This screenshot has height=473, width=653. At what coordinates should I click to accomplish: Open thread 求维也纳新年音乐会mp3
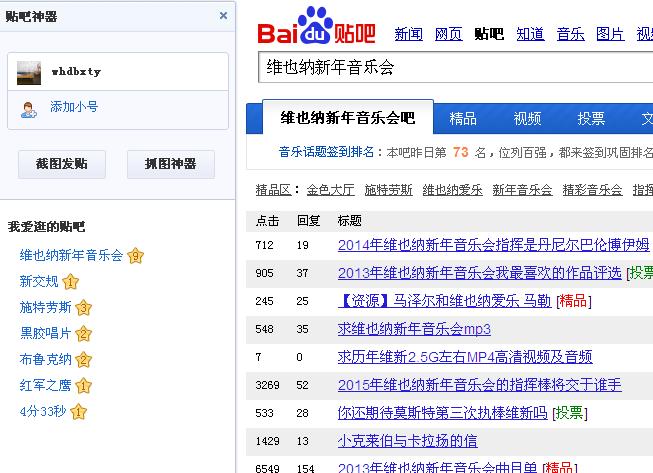(x=414, y=329)
